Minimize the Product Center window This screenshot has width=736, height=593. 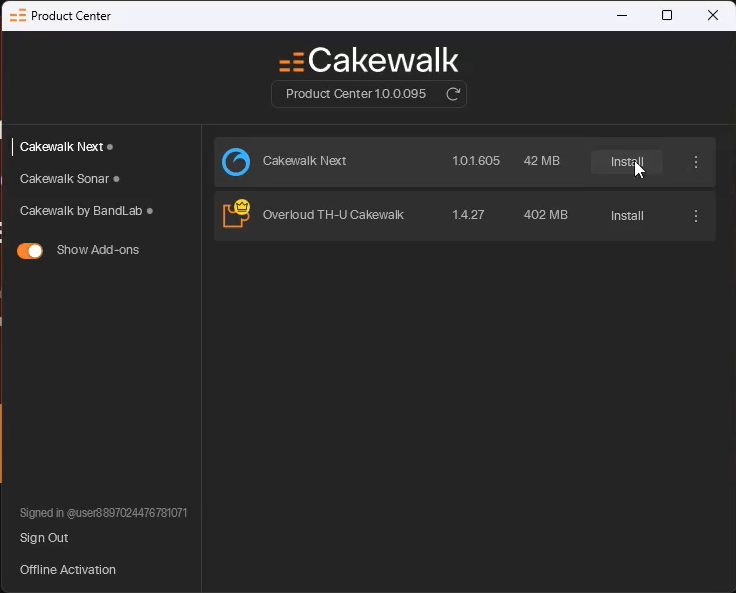click(622, 15)
